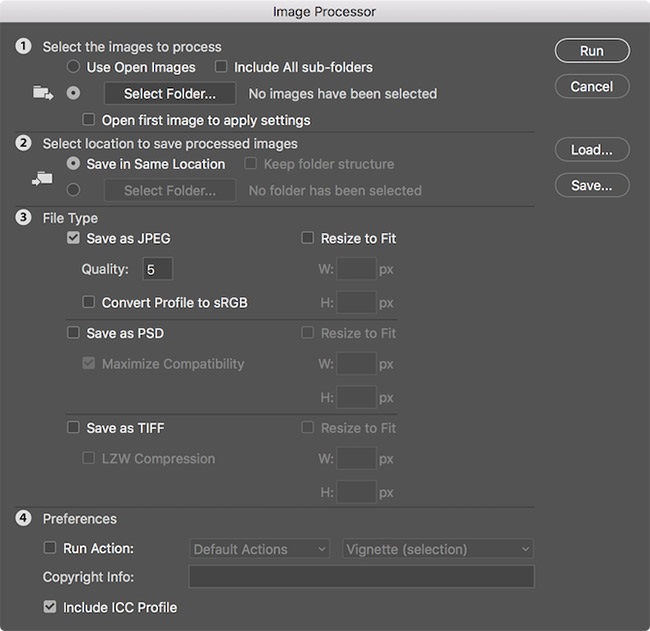Turn on the Run Action checkbox
Screen dimensions: 650x631
50,548
